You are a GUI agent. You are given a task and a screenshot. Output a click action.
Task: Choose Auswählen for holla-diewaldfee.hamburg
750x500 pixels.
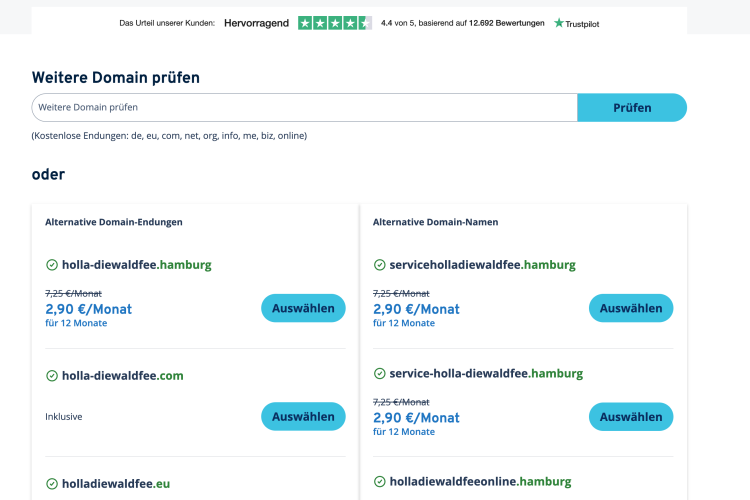click(x=303, y=308)
